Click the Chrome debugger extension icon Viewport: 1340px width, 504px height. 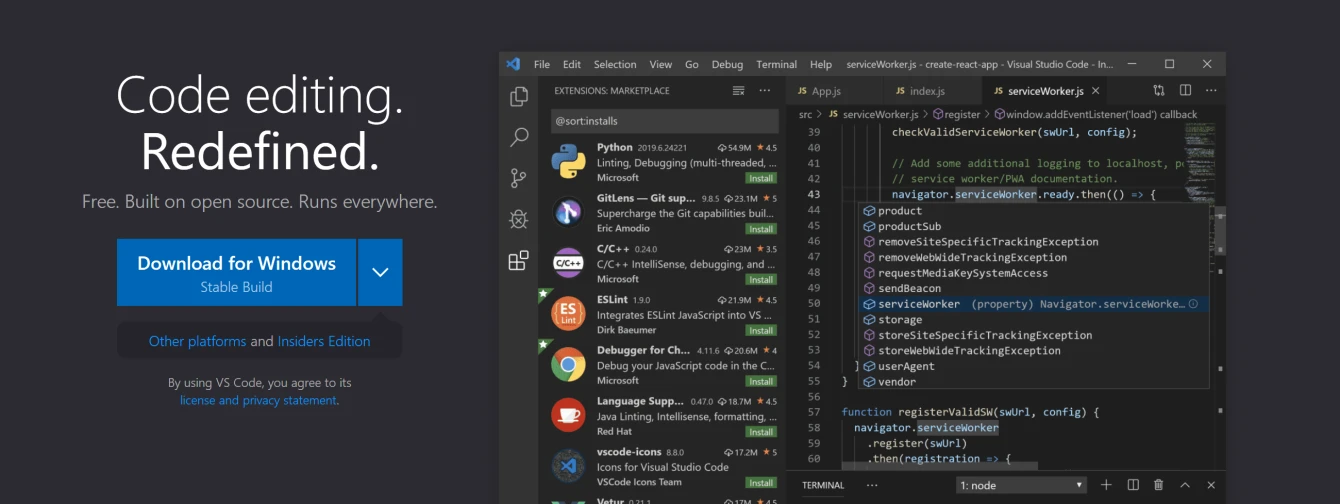click(x=568, y=364)
